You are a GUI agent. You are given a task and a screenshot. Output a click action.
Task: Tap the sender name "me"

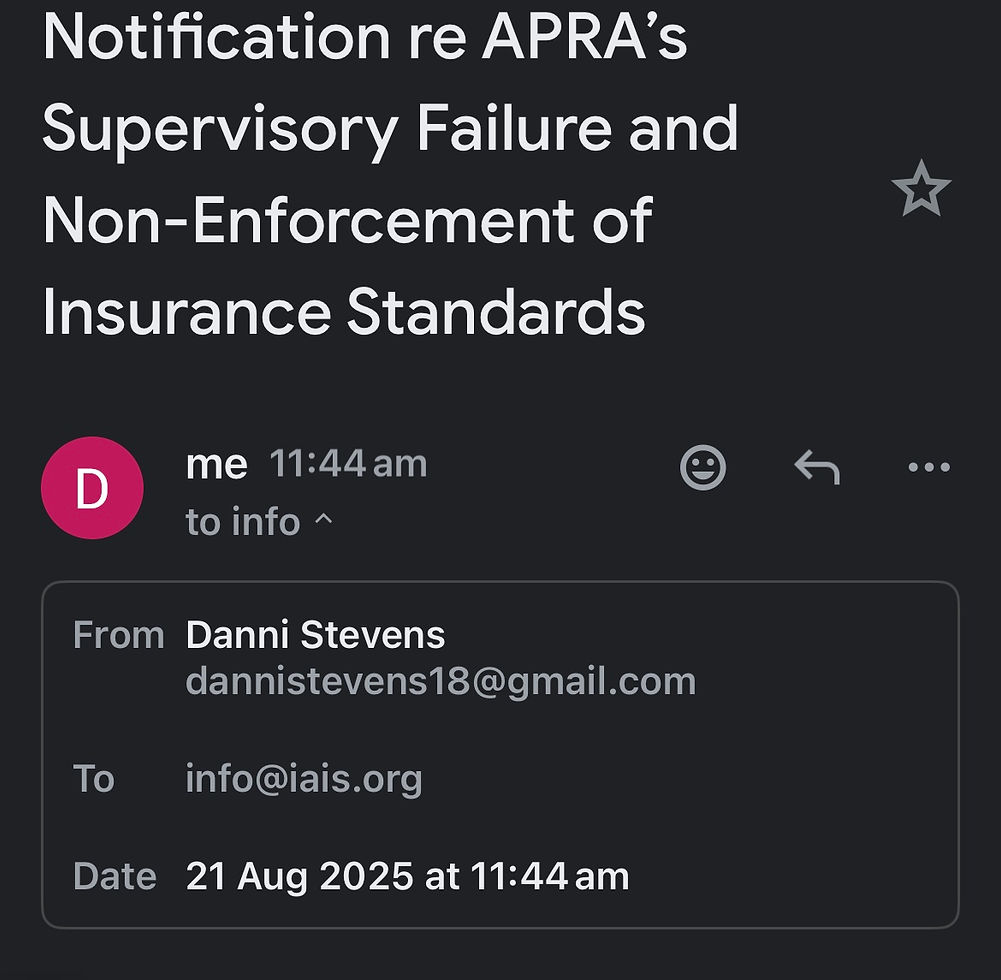216,464
